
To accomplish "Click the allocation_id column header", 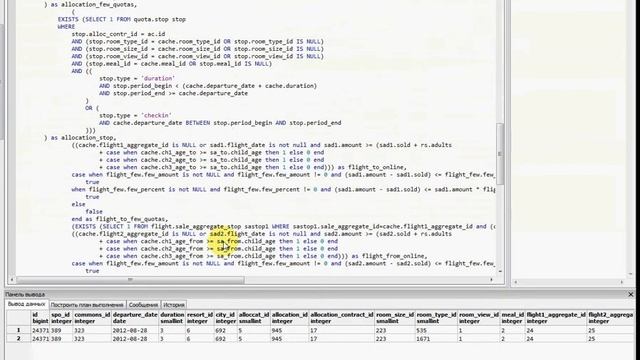I will pos(289,318).
